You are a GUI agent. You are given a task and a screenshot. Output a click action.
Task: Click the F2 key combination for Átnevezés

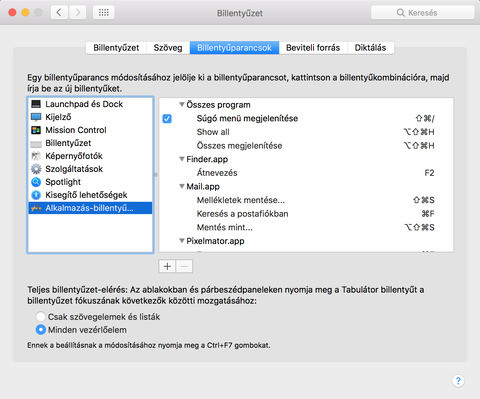click(429, 173)
